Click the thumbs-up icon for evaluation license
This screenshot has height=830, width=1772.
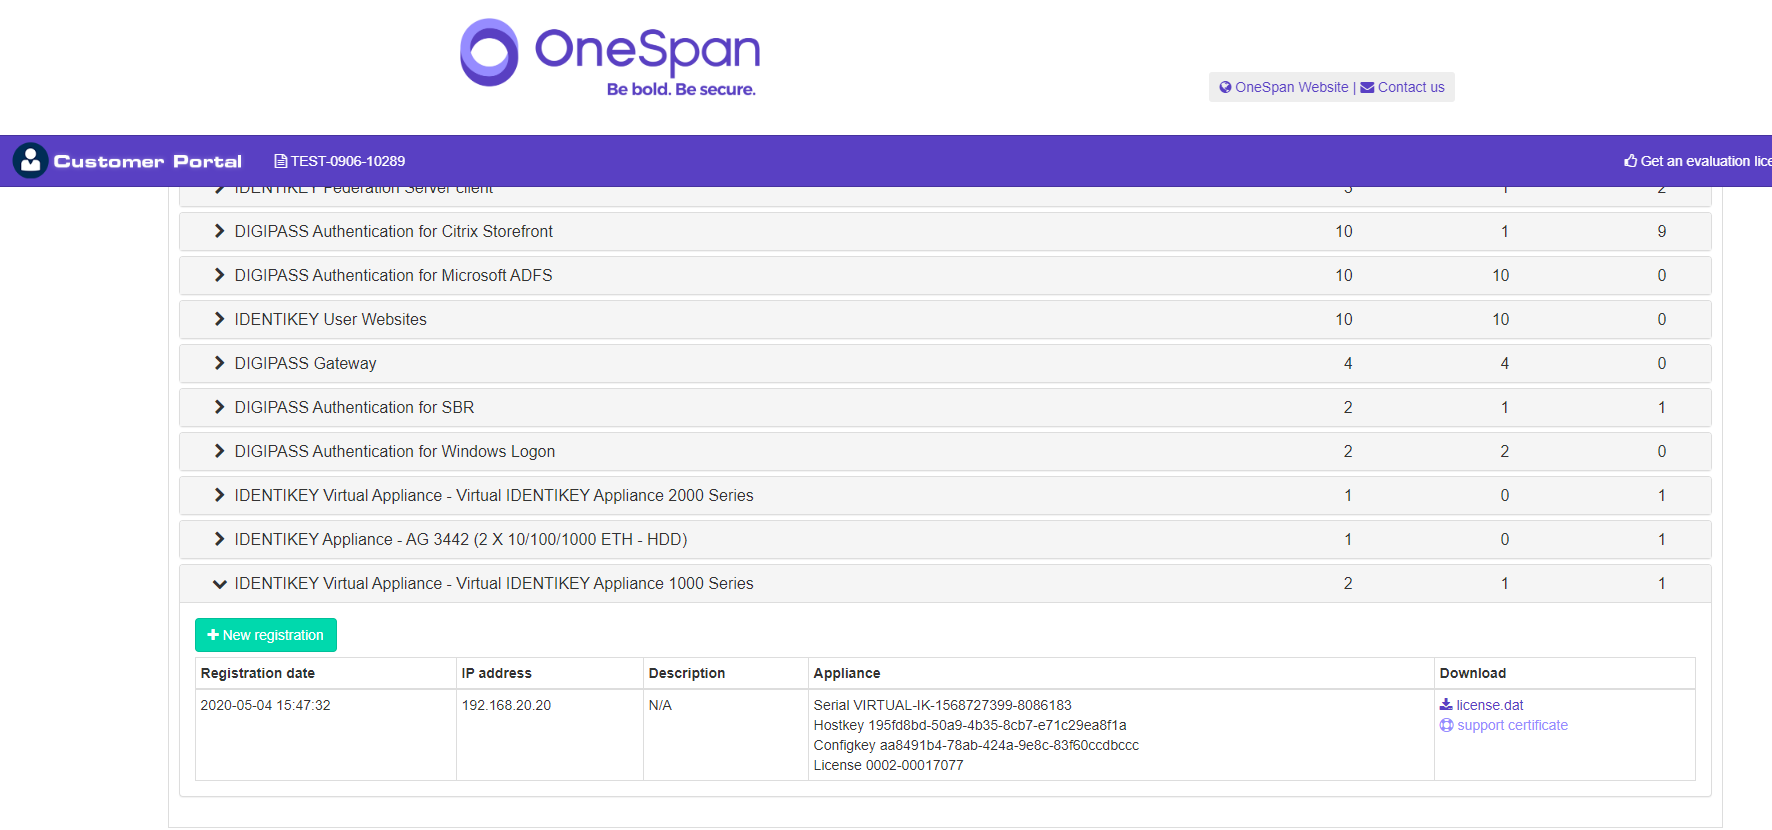tap(1631, 160)
